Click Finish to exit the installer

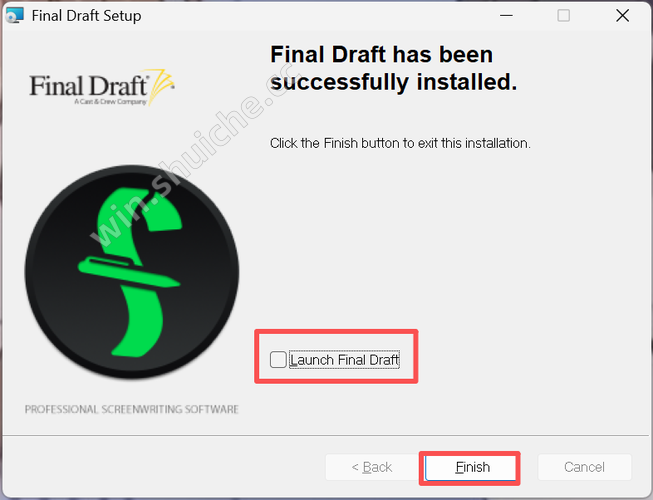470,468
